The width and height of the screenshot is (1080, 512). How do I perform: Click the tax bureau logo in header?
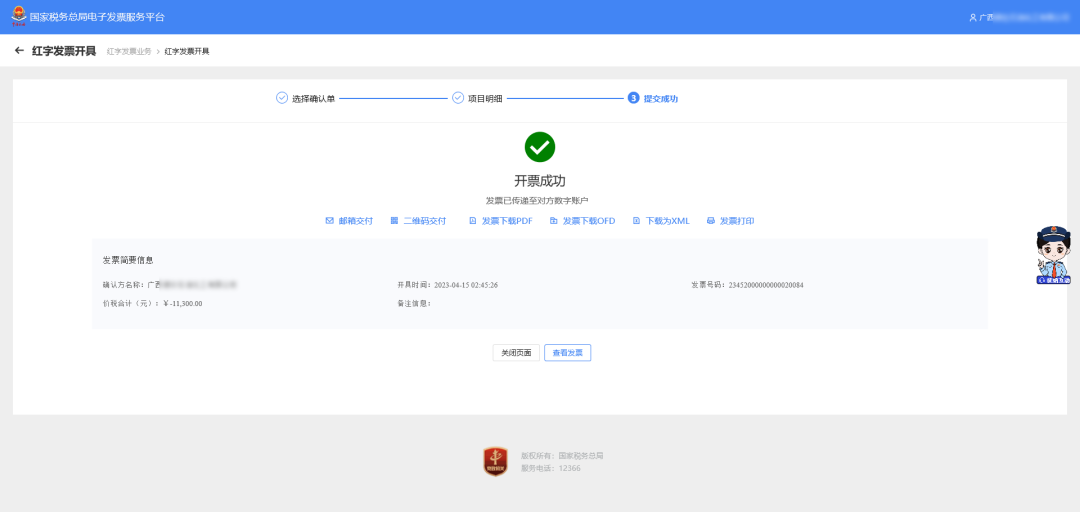pos(19,17)
